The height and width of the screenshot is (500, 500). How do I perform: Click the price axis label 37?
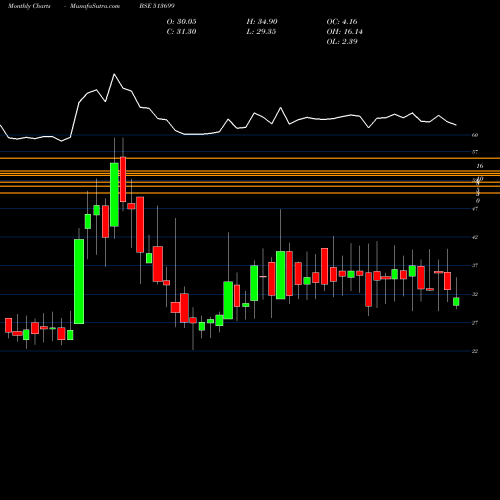click(x=475, y=266)
